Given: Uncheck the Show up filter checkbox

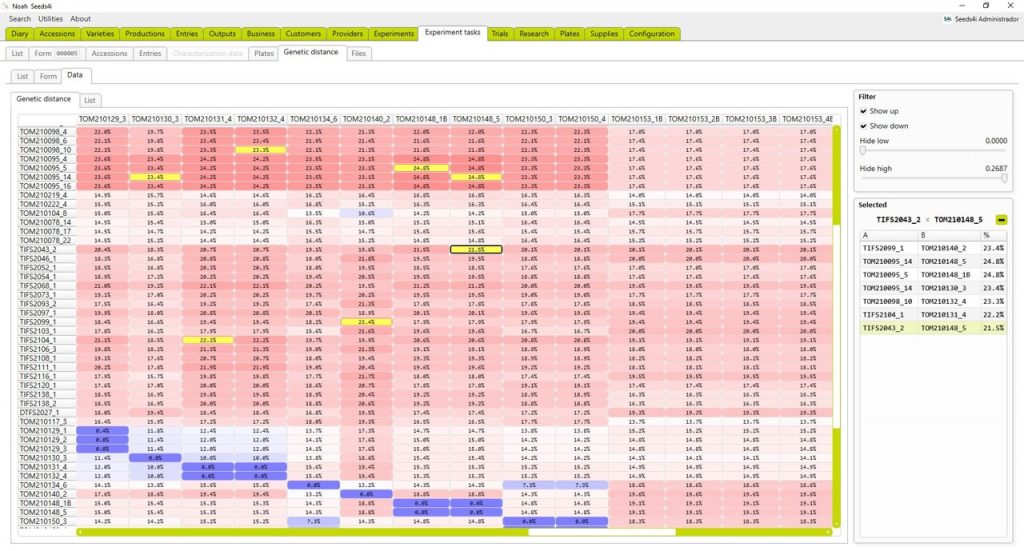Looking at the screenshot, I should [863, 111].
